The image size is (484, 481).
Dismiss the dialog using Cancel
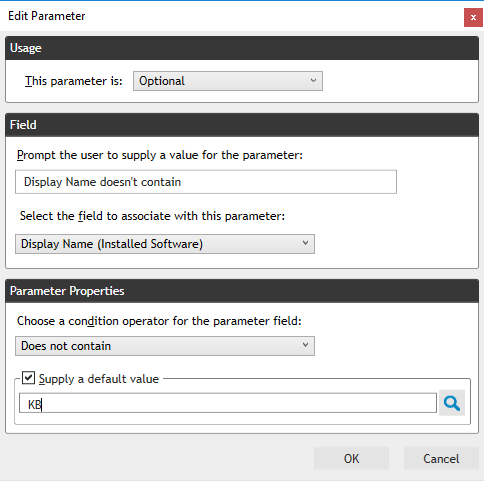tap(441, 459)
